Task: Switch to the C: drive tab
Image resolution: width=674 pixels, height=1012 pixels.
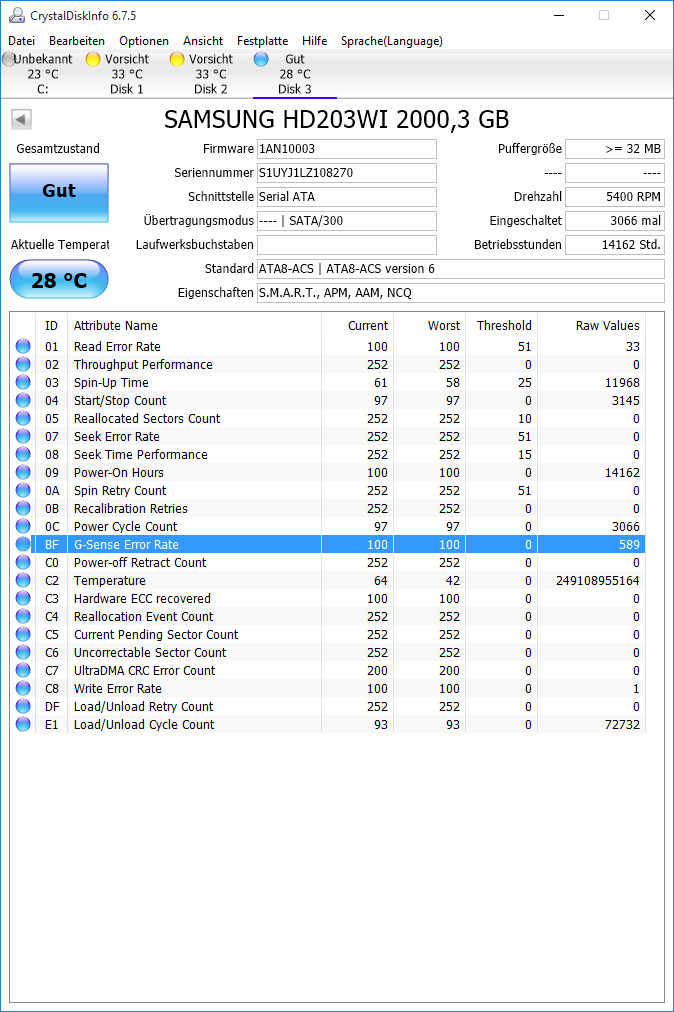Action: (43, 74)
